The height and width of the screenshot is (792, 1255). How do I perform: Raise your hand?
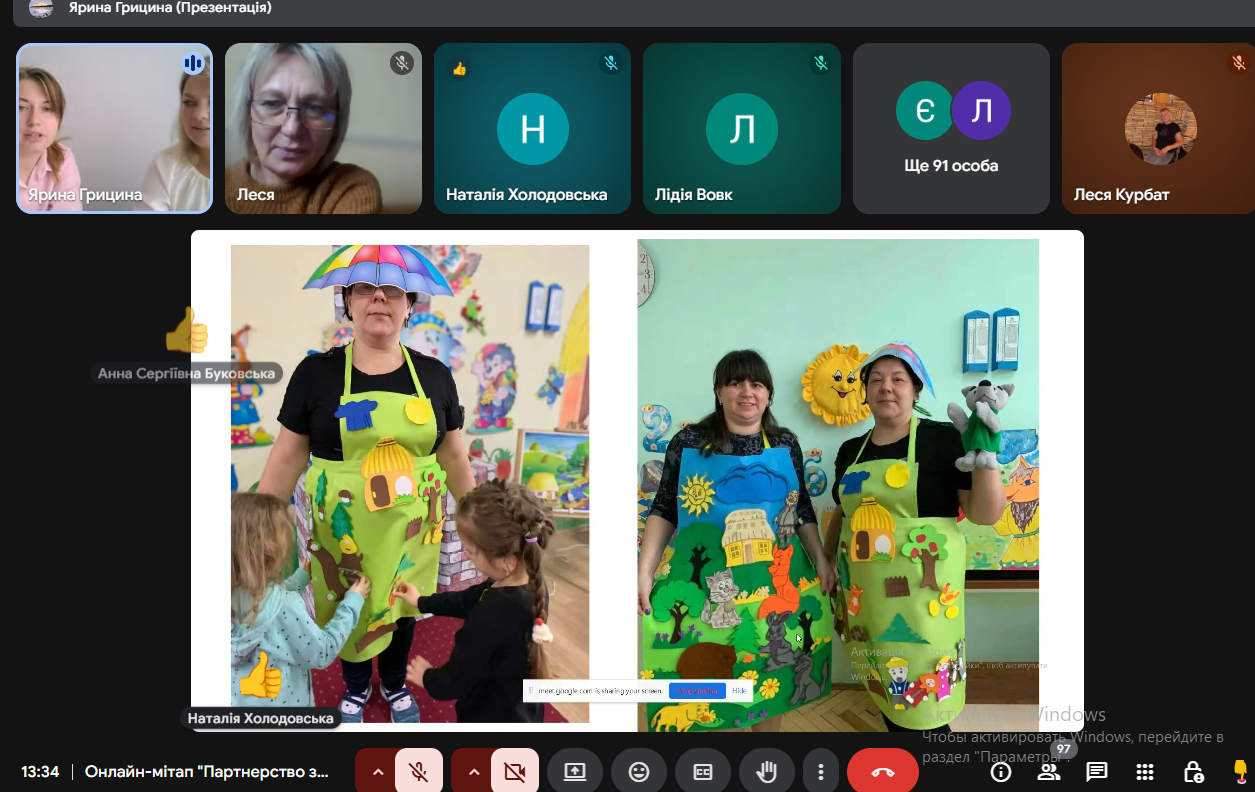click(x=767, y=771)
